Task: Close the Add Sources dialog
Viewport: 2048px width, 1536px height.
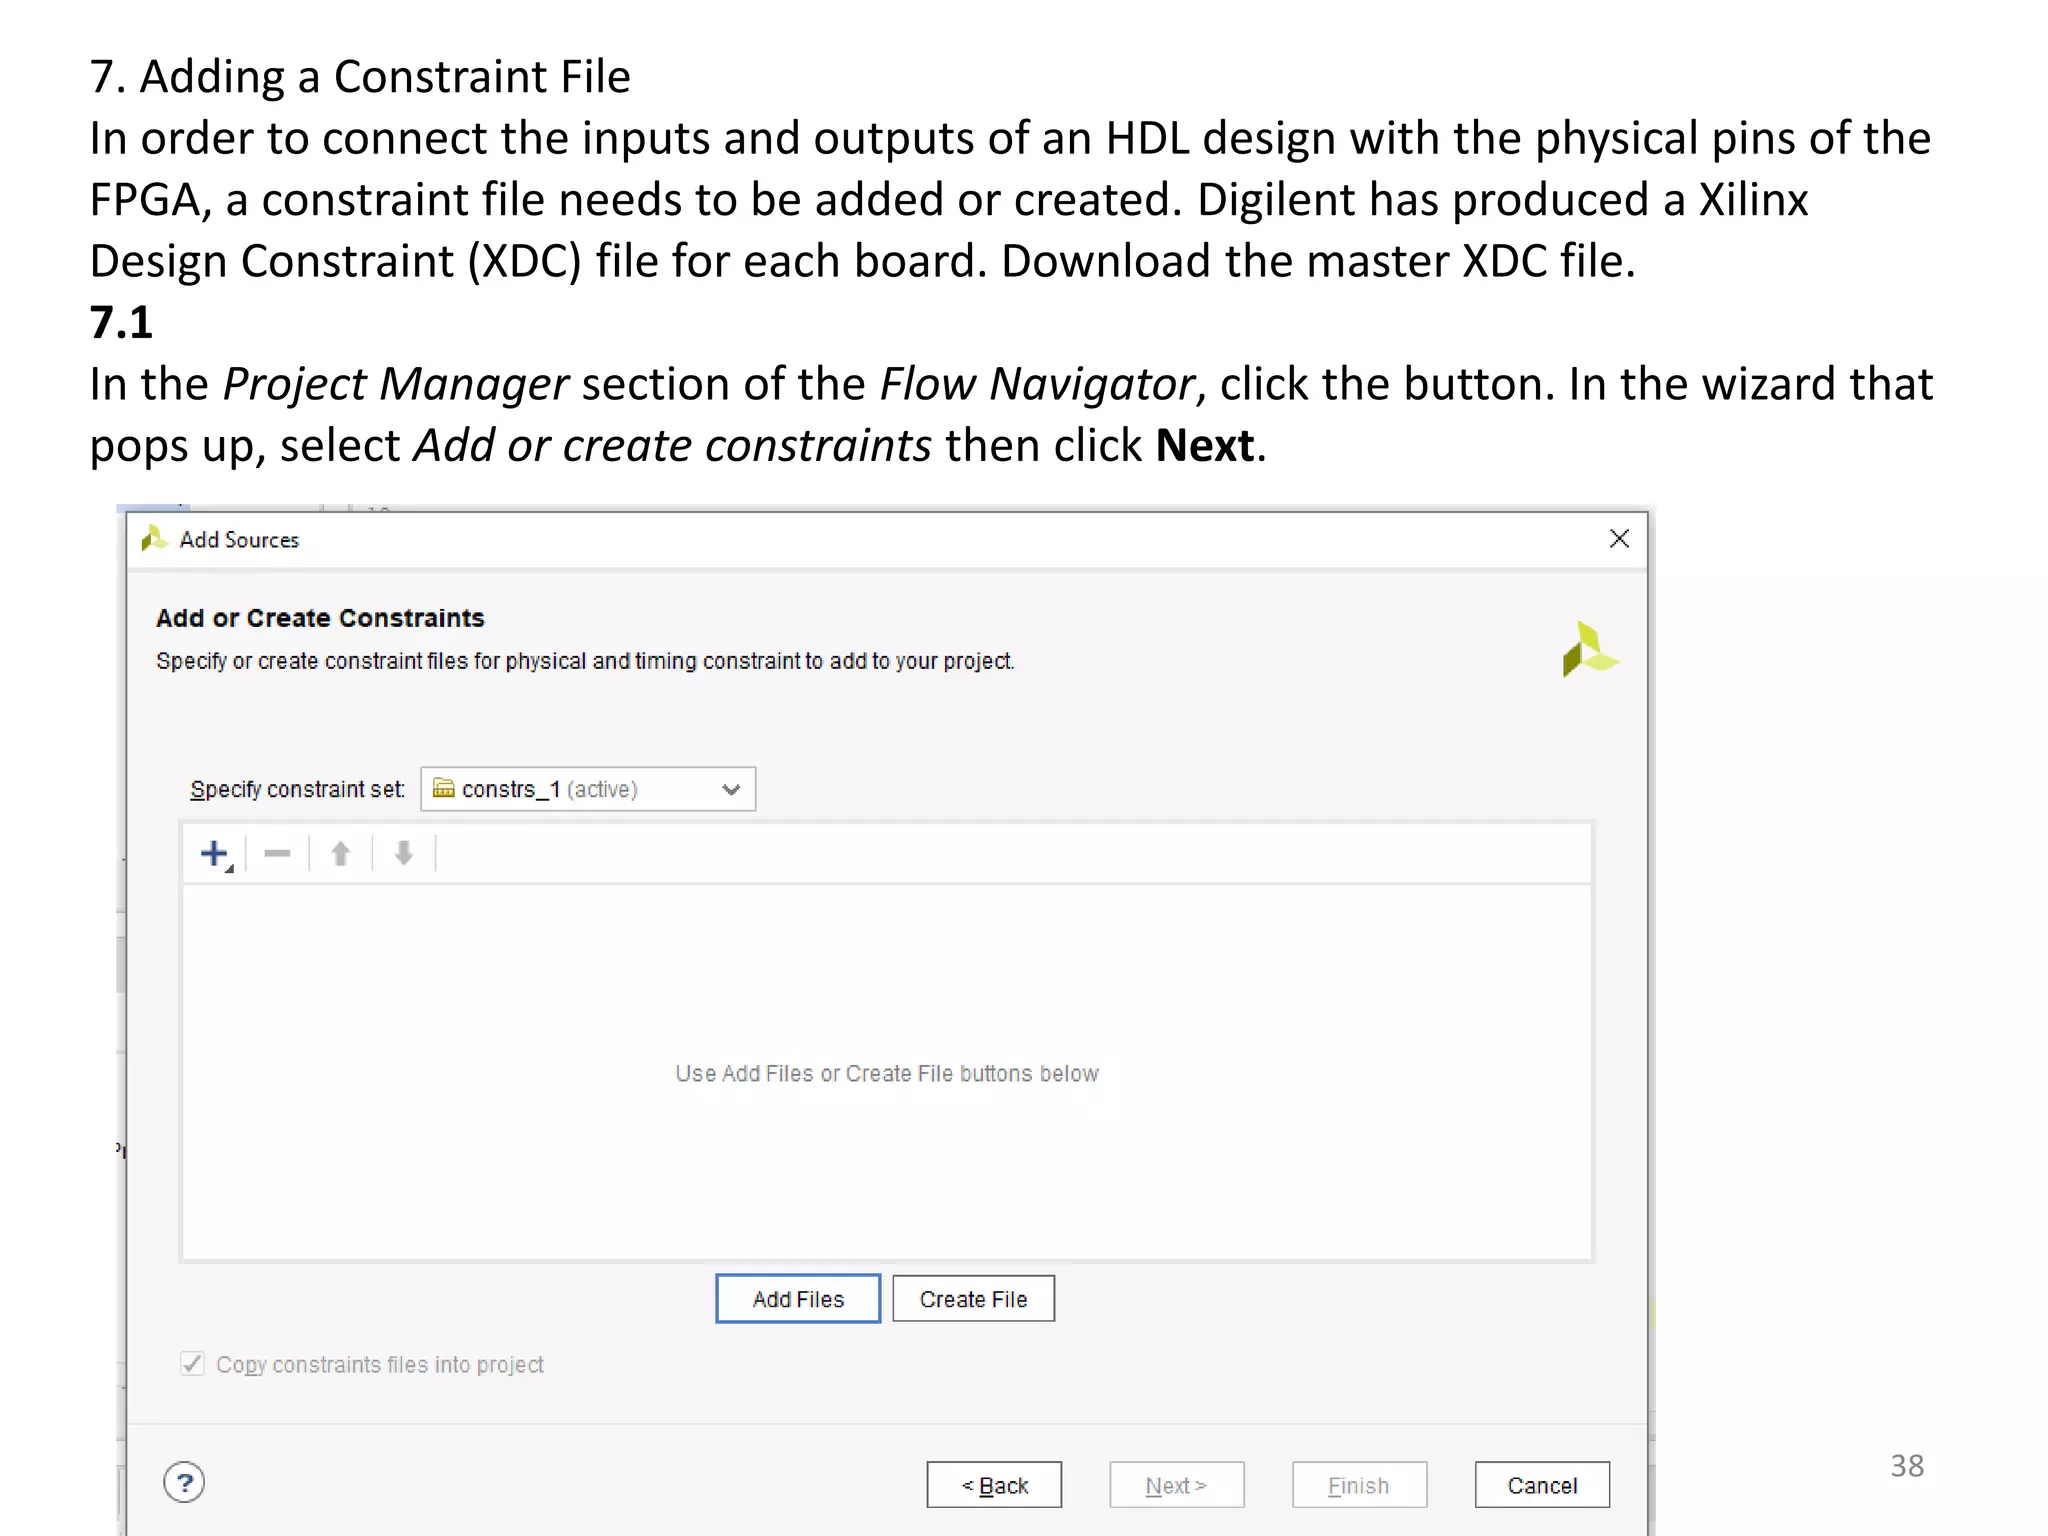Action: pyautogui.click(x=1619, y=539)
